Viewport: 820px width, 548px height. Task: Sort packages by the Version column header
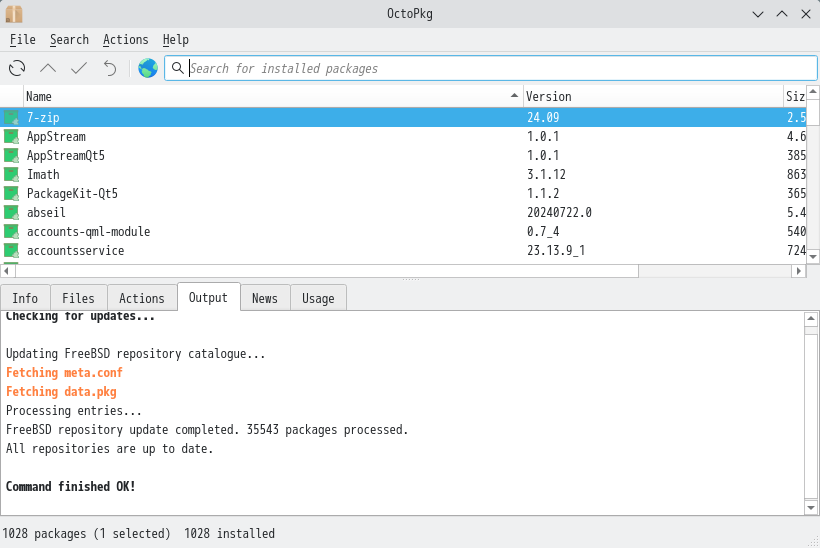click(x=650, y=96)
